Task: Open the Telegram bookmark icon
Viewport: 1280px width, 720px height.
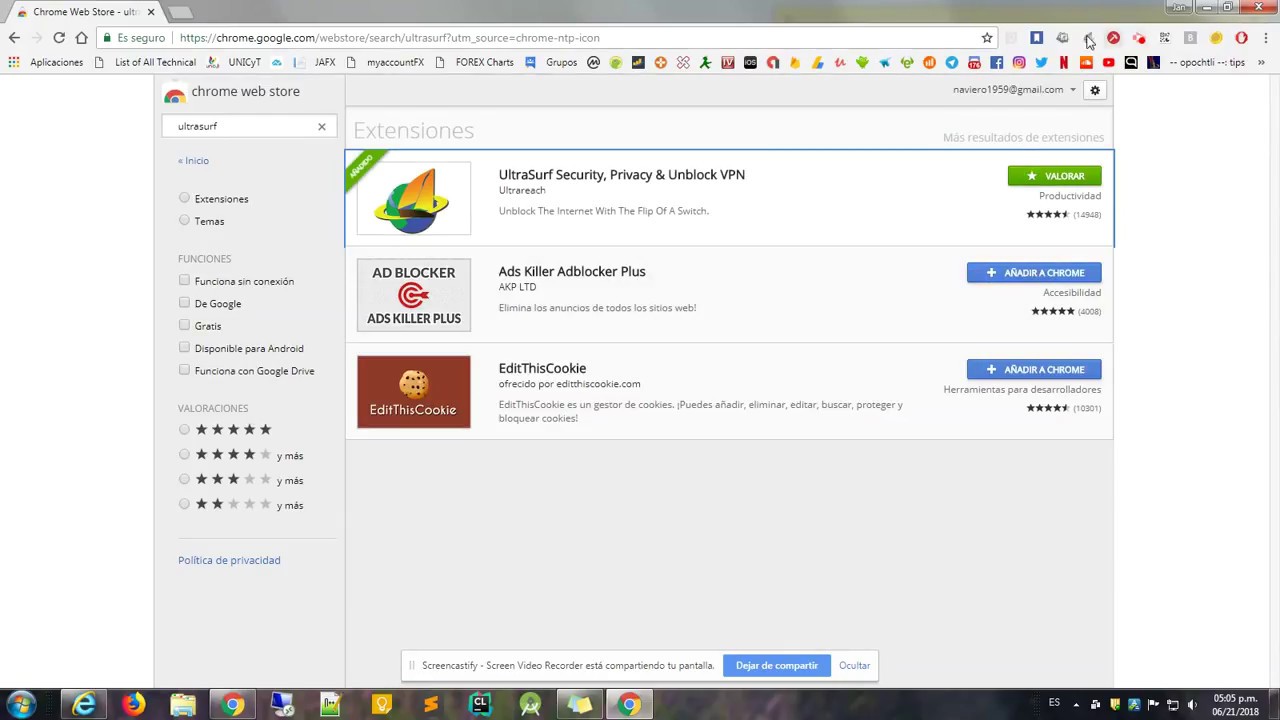Action: point(952,62)
